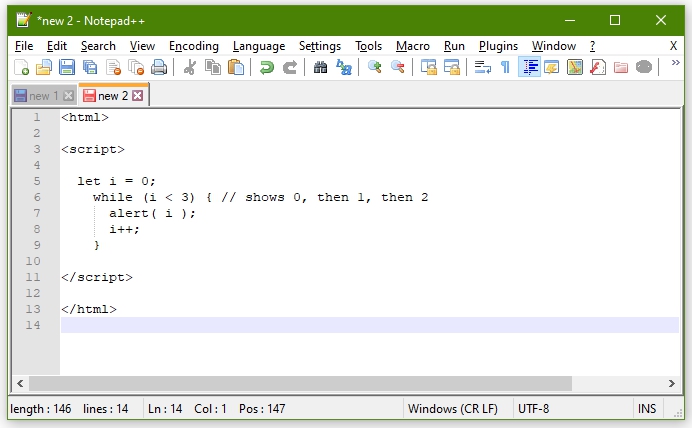
Task: Click length : 146 status entry
Action: (40, 409)
